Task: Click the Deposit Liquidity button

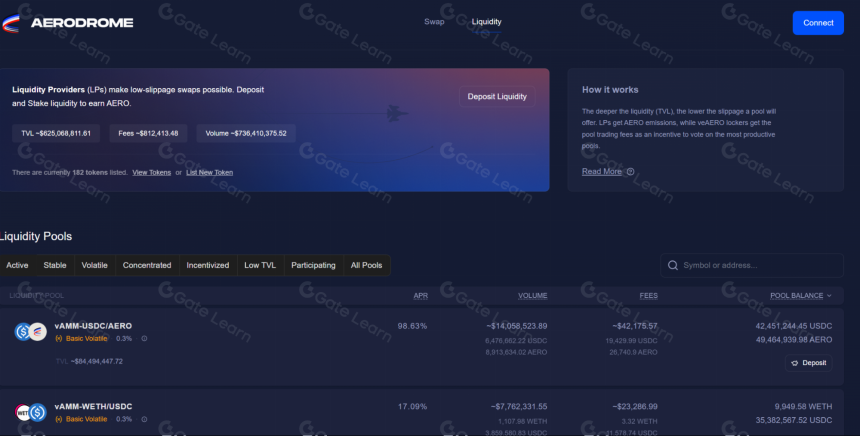Action: tap(497, 97)
